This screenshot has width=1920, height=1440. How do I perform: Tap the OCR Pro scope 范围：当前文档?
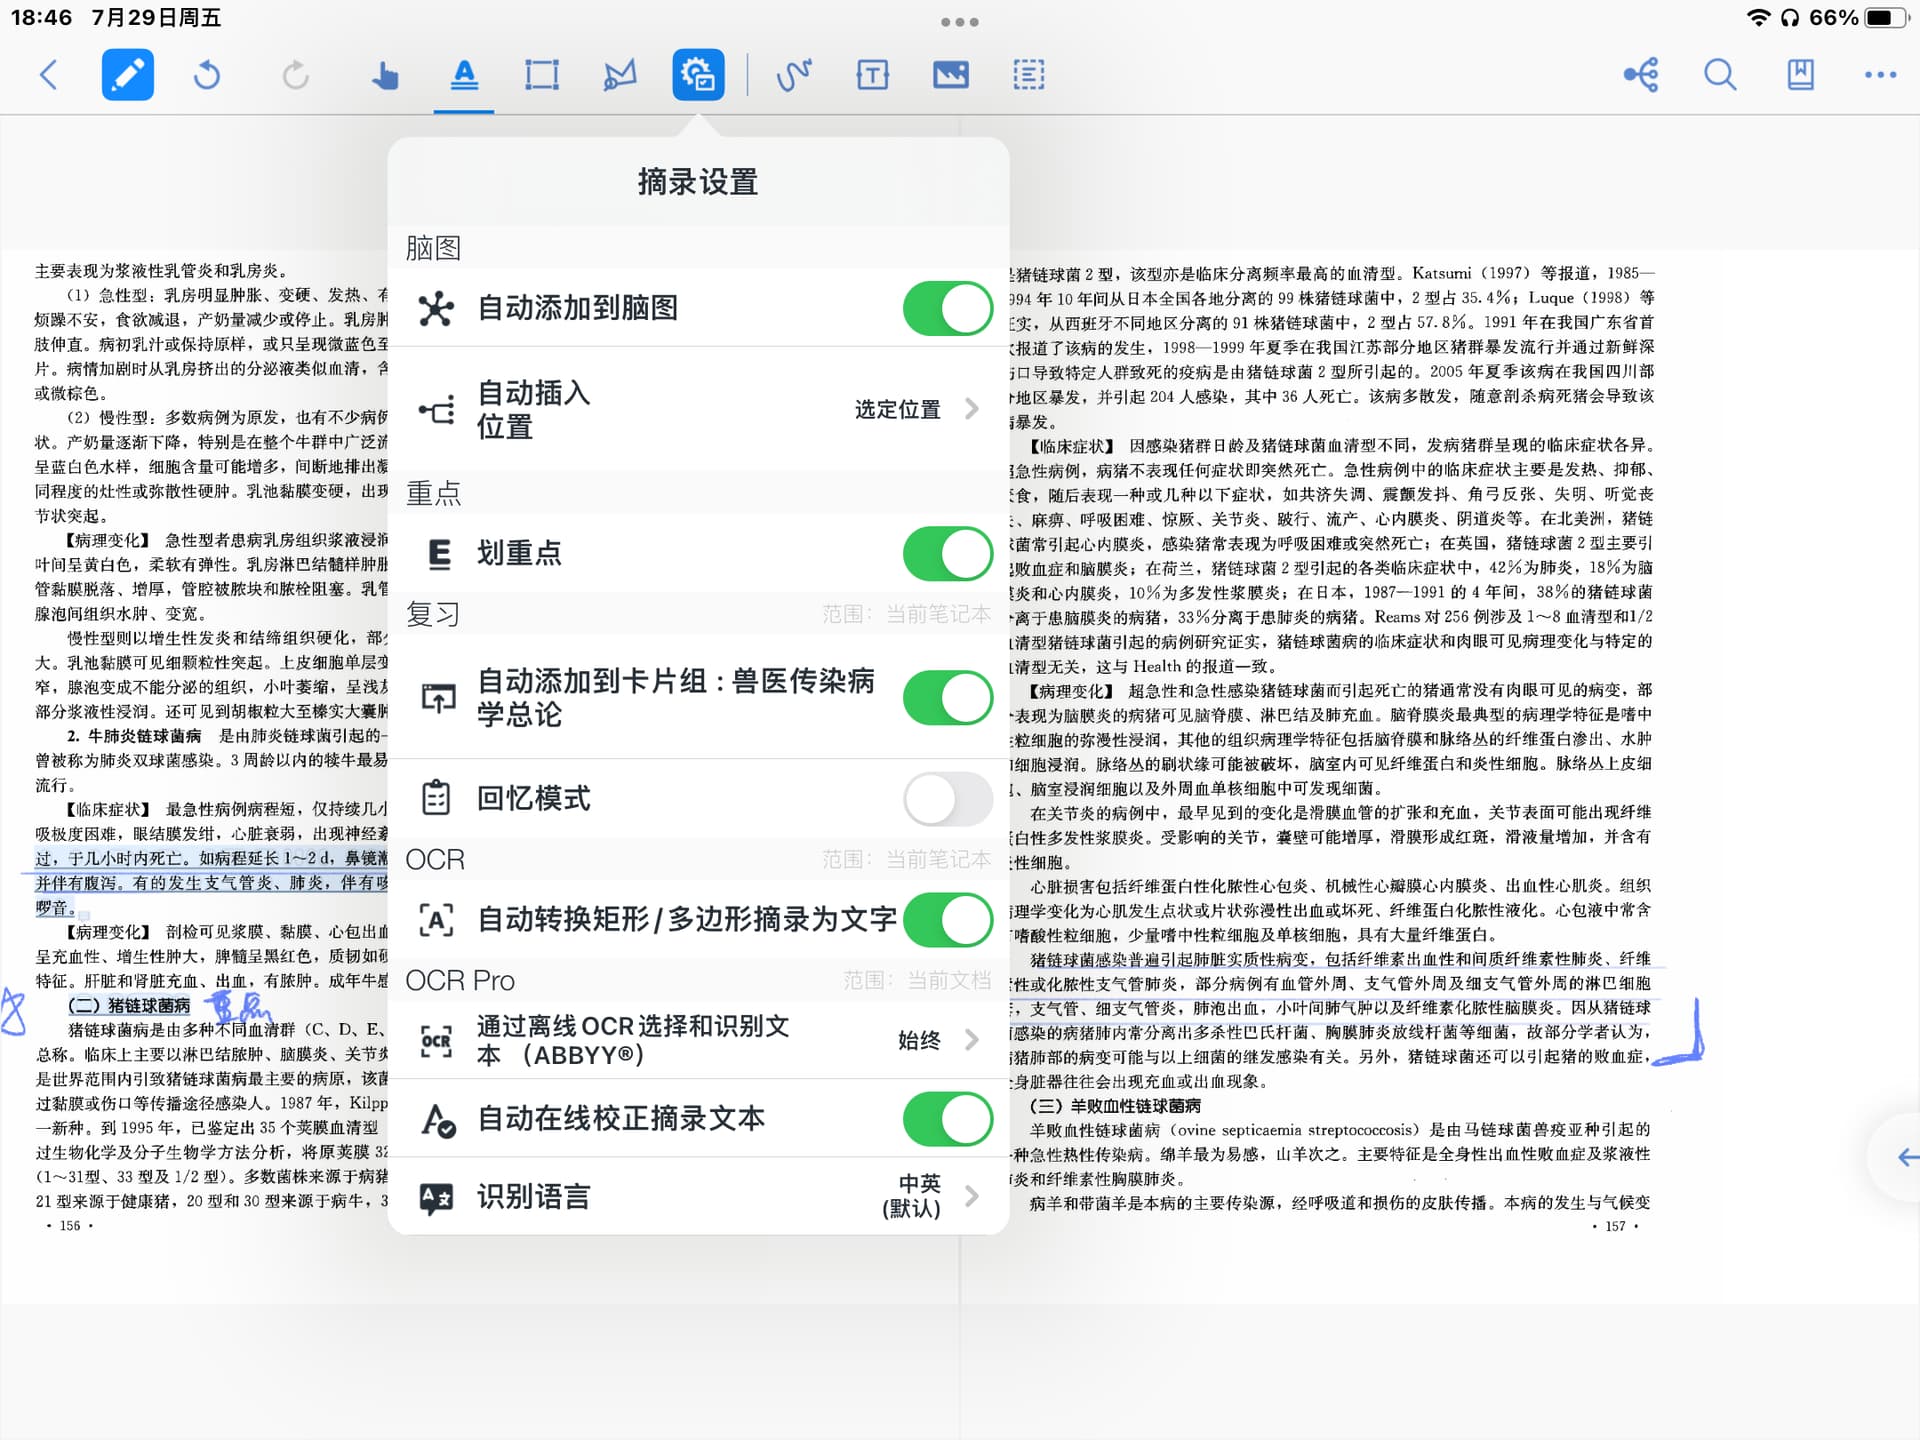917,980
